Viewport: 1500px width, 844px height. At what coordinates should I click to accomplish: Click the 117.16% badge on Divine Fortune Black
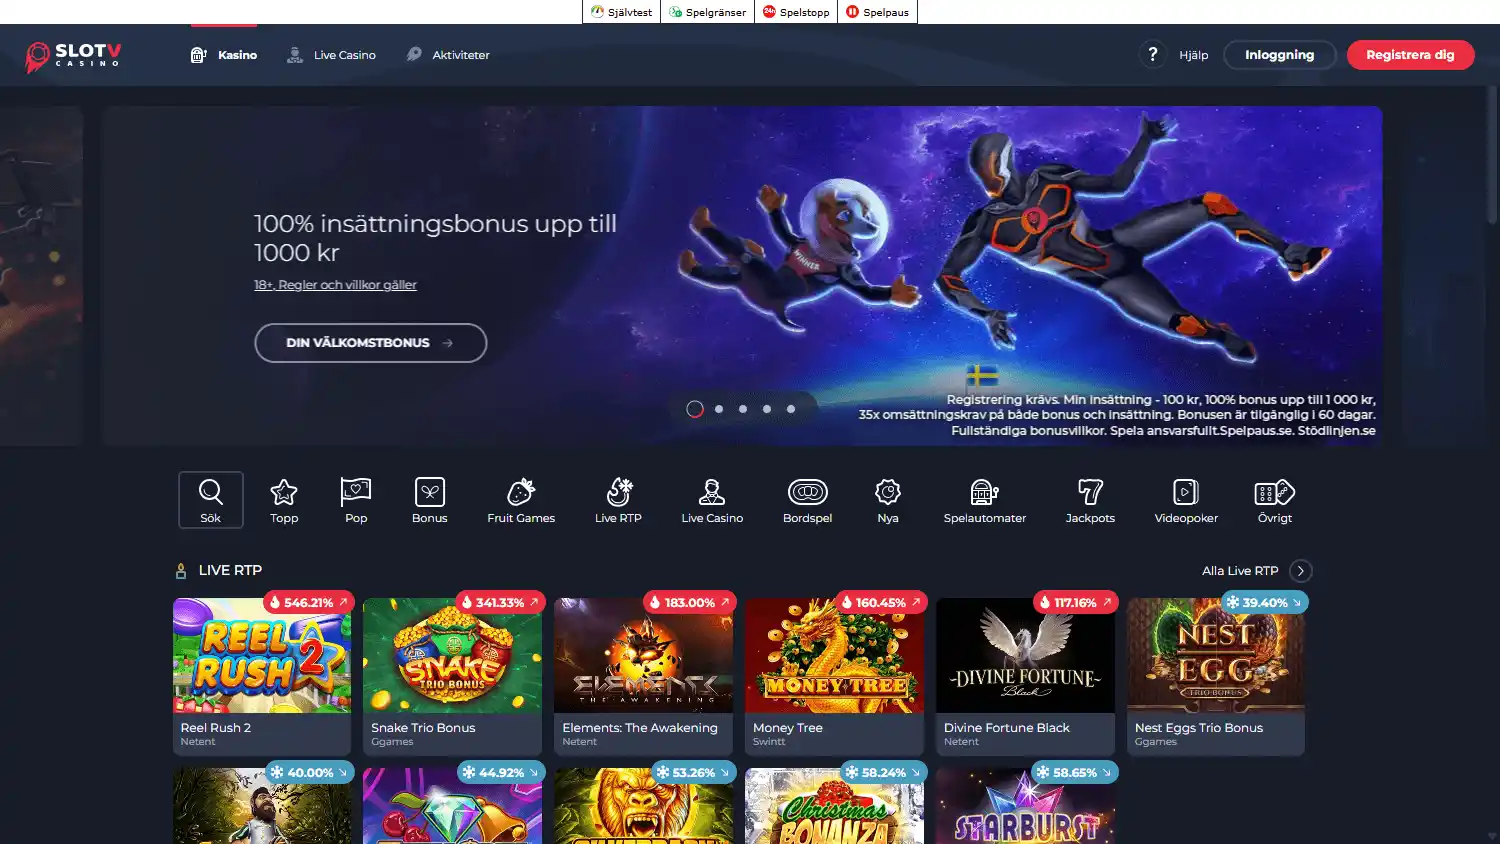pos(1075,602)
